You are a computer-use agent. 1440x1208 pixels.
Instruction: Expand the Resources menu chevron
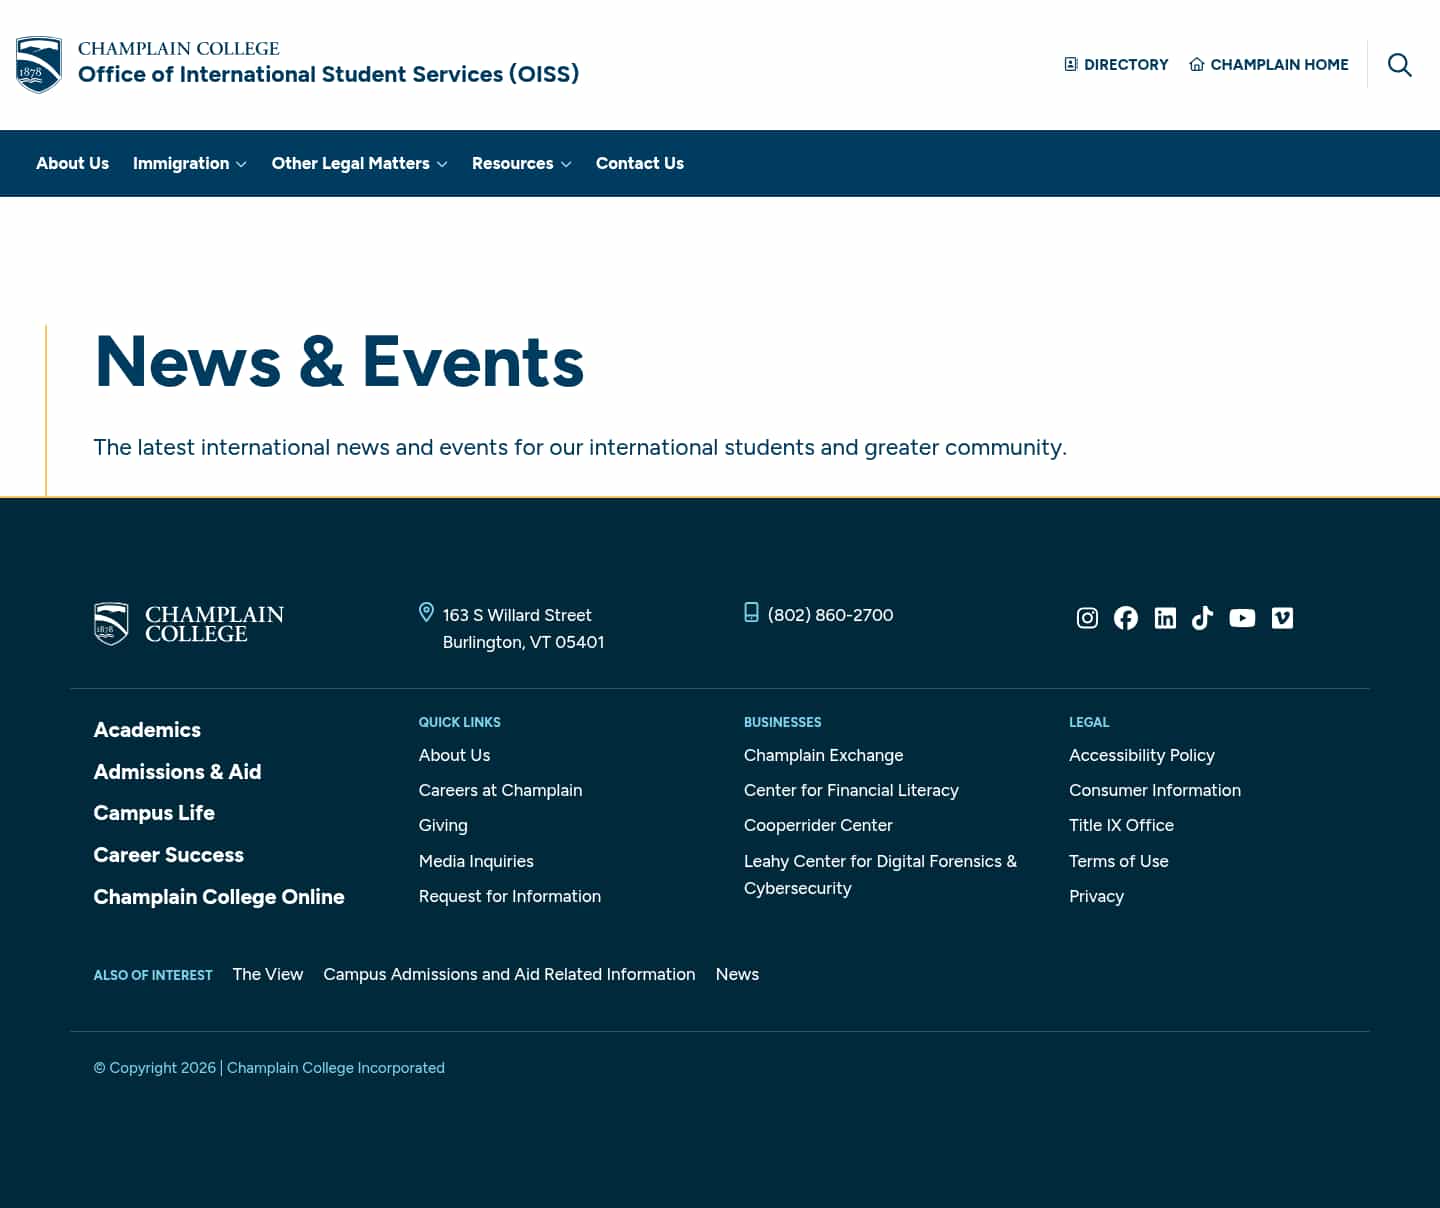(566, 164)
